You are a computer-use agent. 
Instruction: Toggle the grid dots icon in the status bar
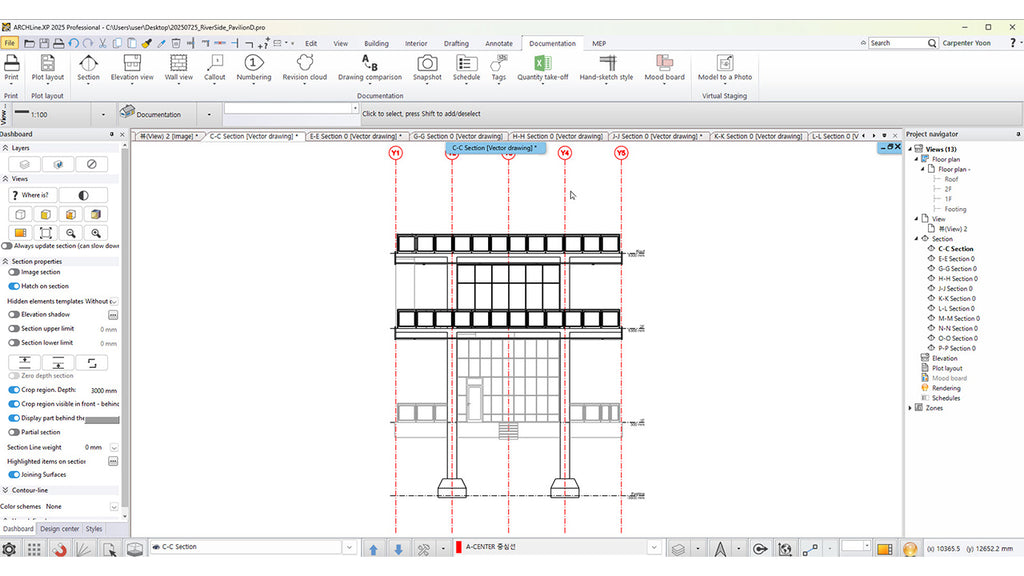tap(34, 549)
